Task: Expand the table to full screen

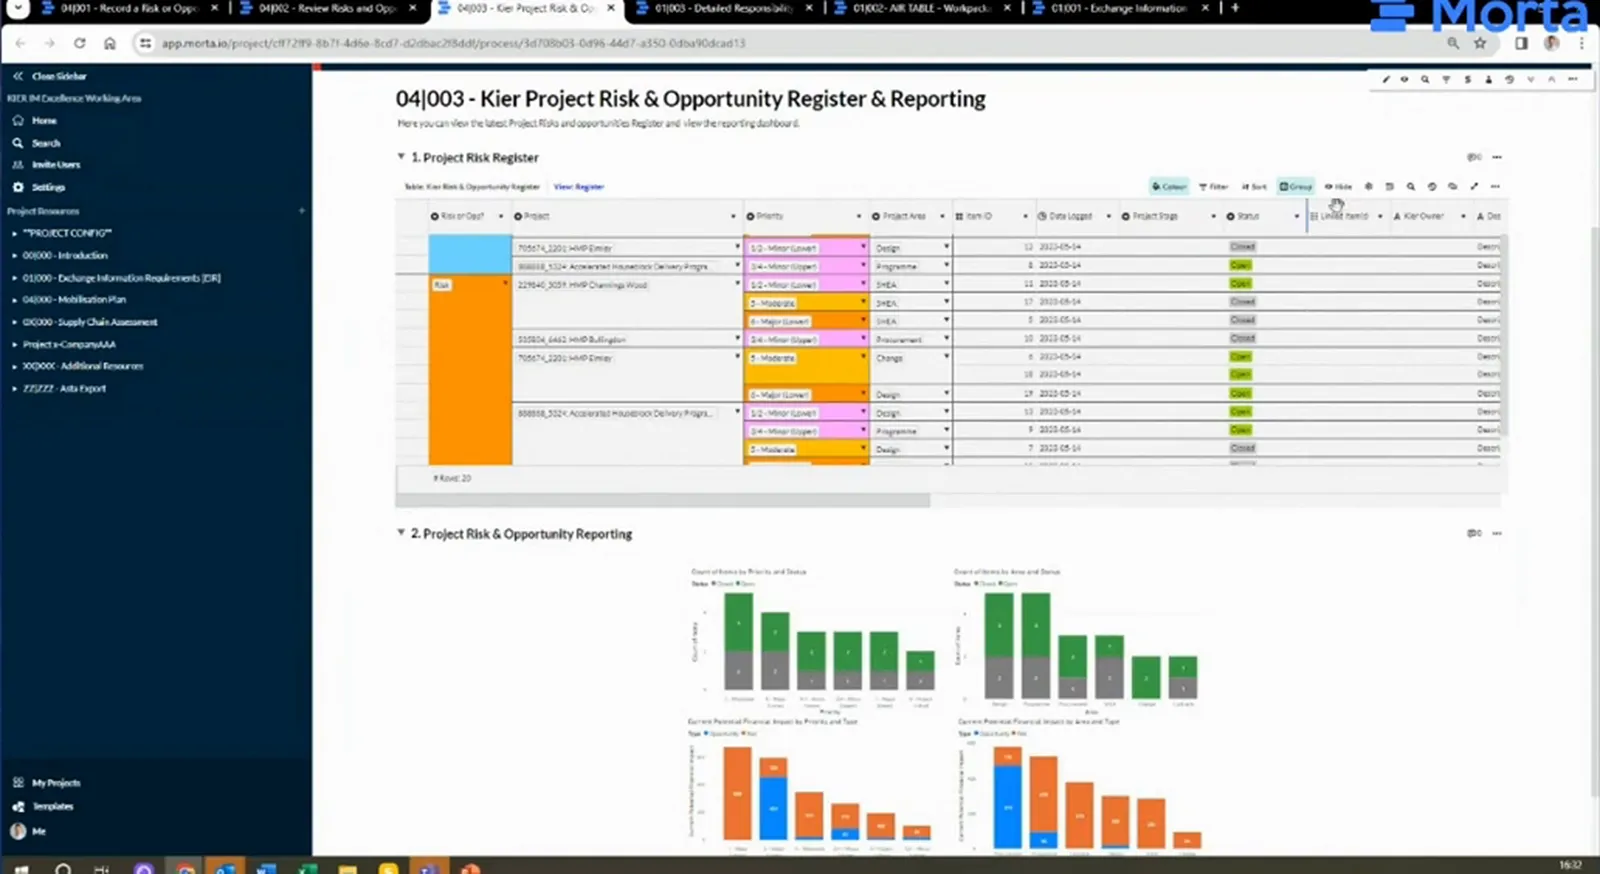Action: click(1474, 186)
